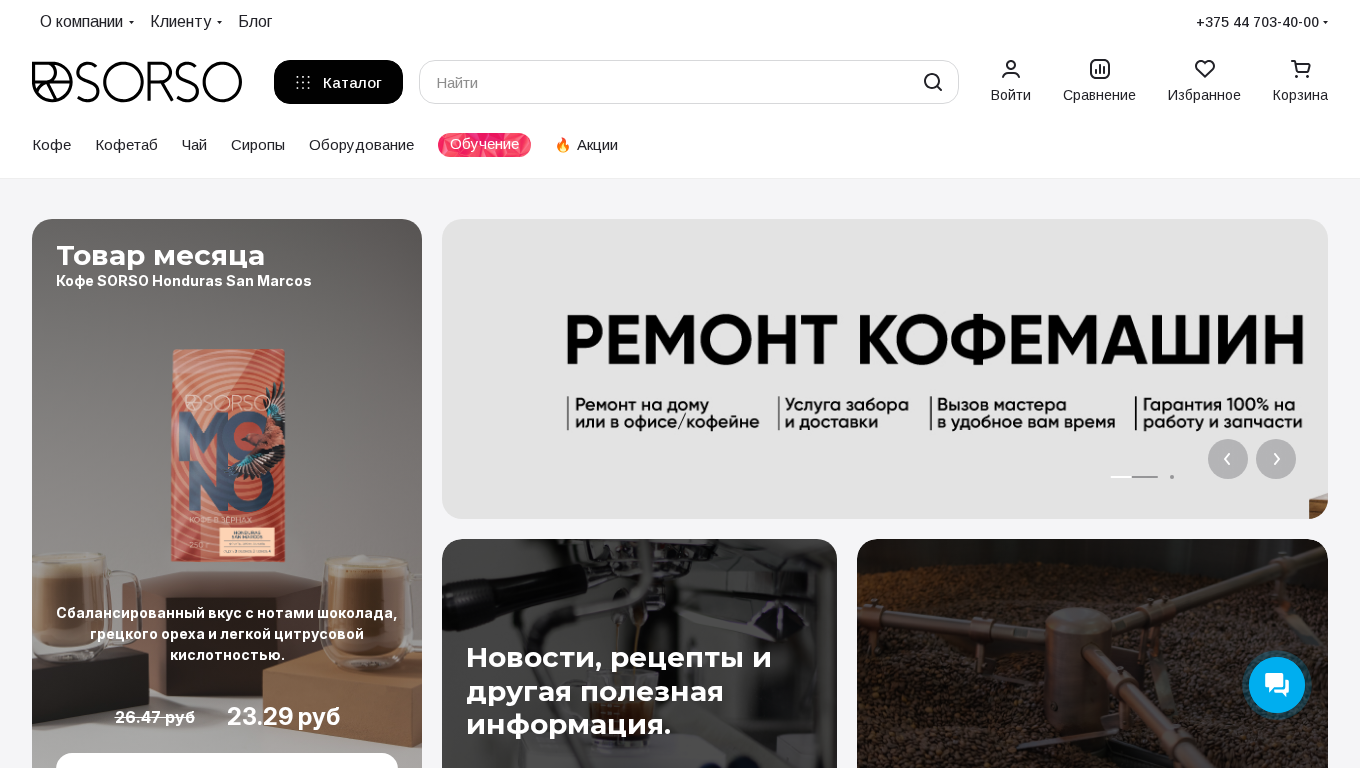The image size is (1366, 768).
Task: Open the Каталог button
Action: [x=338, y=82]
